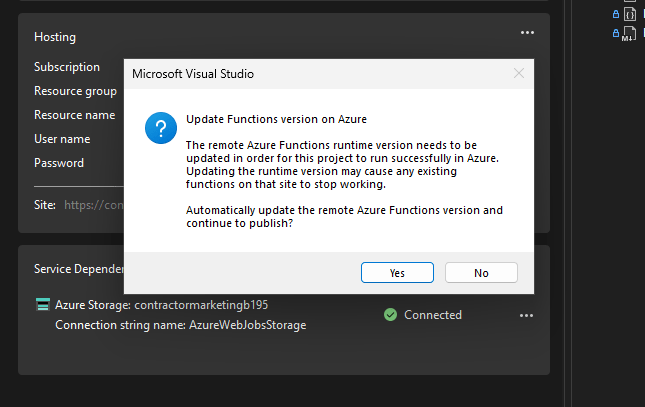Click 'Update Functions version on Azure' heading
This screenshot has height=407, width=645.
click(x=276, y=119)
